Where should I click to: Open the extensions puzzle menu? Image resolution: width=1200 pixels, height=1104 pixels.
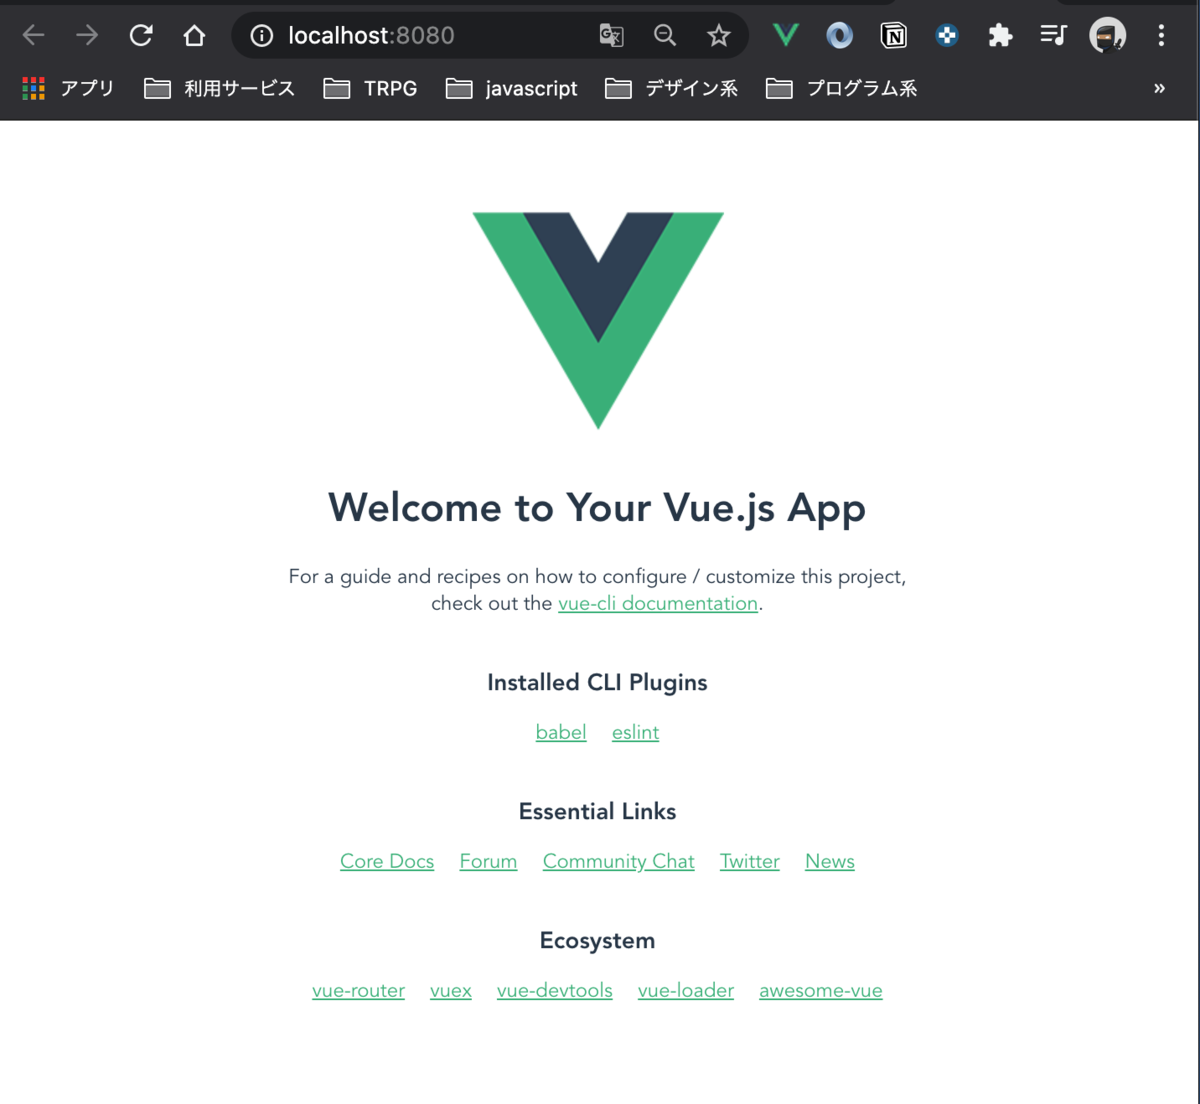coord(1000,36)
